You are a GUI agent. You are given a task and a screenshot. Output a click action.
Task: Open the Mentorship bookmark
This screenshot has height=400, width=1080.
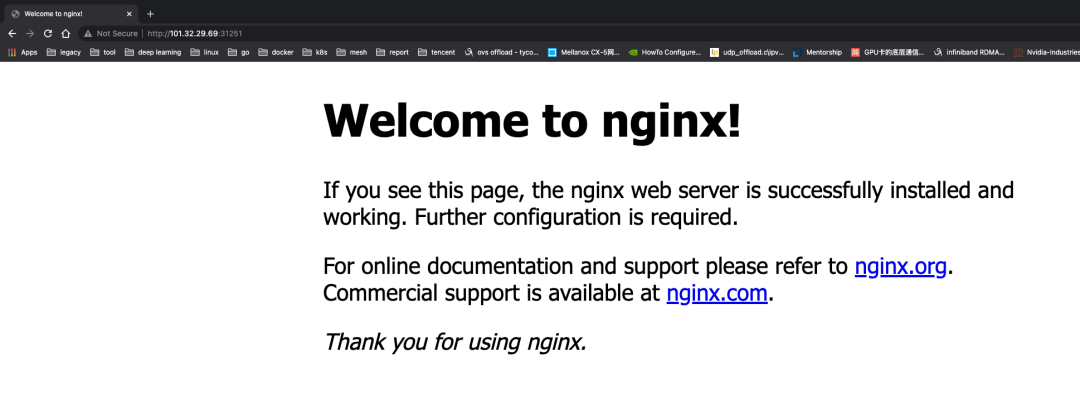tap(818, 52)
